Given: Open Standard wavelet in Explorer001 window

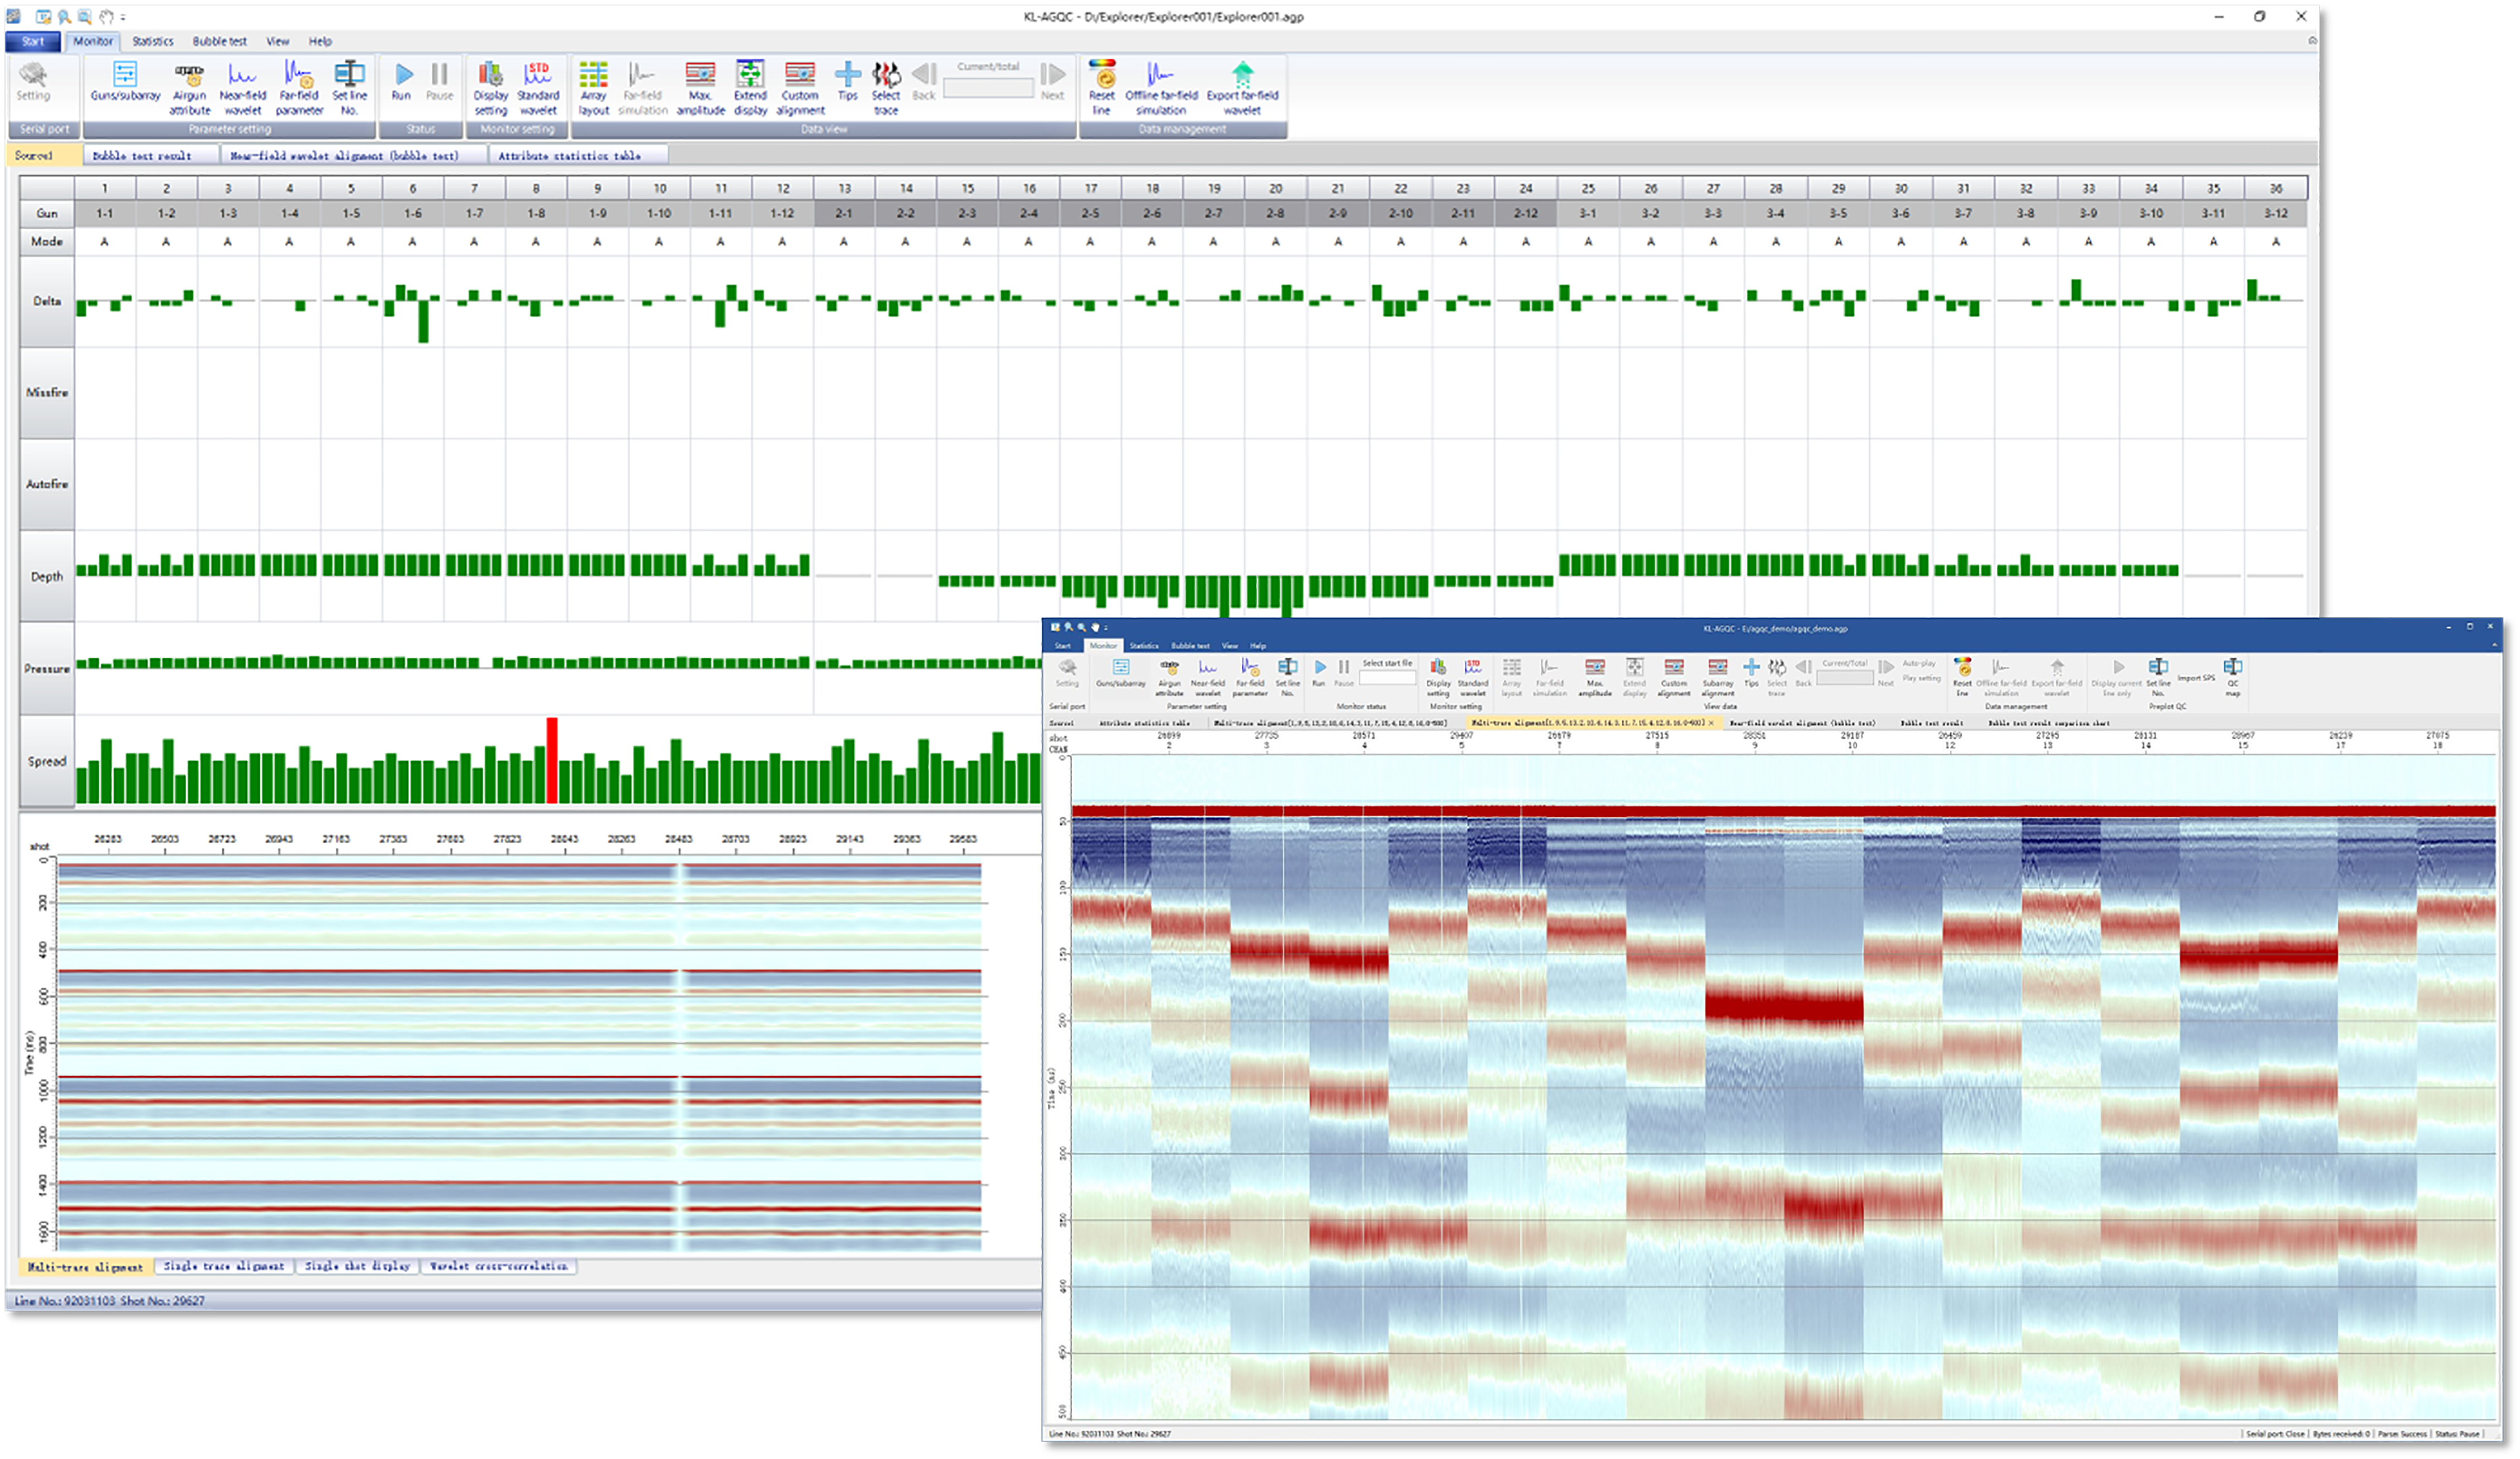Looking at the screenshot, I should click(538, 88).
